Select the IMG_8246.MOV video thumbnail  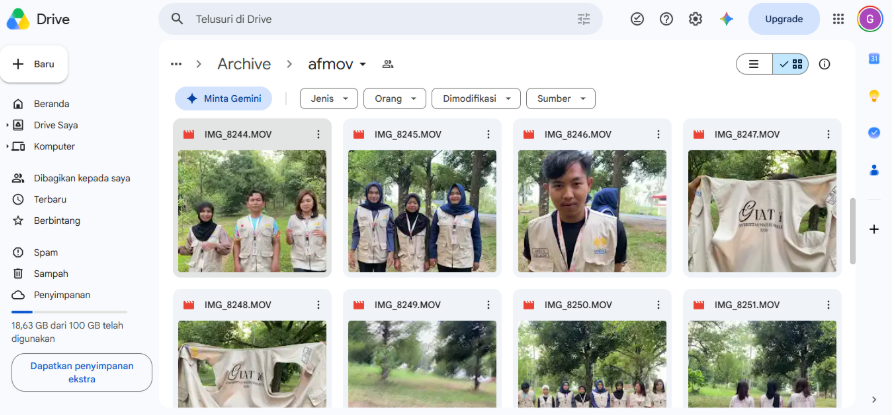click(592, 211)
